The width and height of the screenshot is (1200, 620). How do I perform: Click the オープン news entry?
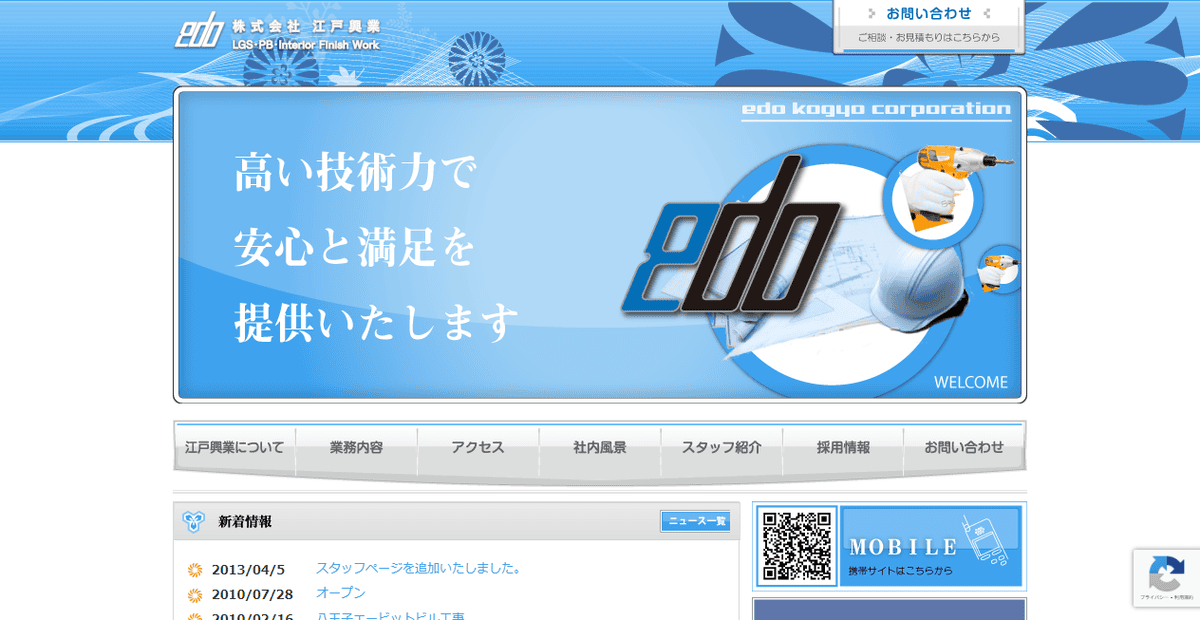click(341, 593)
